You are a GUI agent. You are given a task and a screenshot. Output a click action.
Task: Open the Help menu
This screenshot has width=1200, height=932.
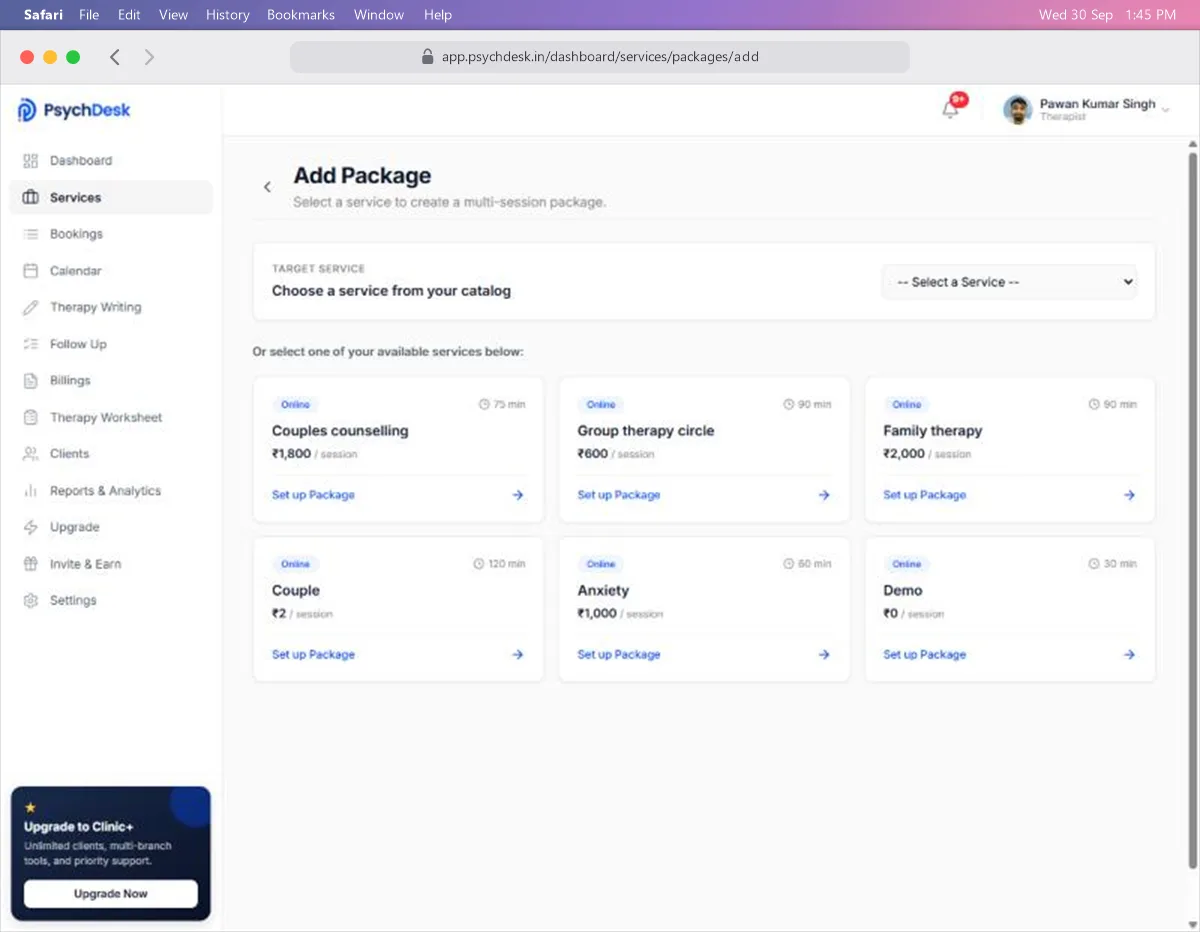(x=438, y=15)
